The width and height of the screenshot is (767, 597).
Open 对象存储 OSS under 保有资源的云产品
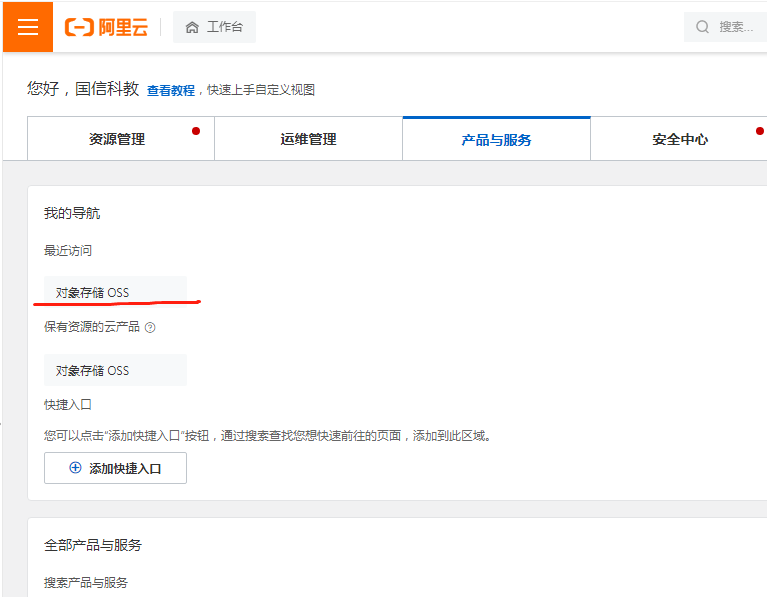[115, 370]
